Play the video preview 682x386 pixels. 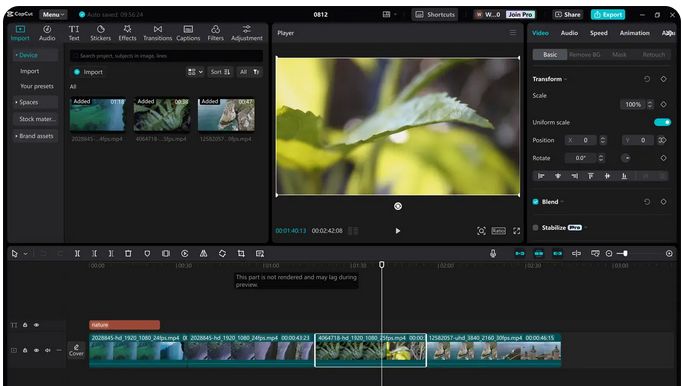click(398, 231)
